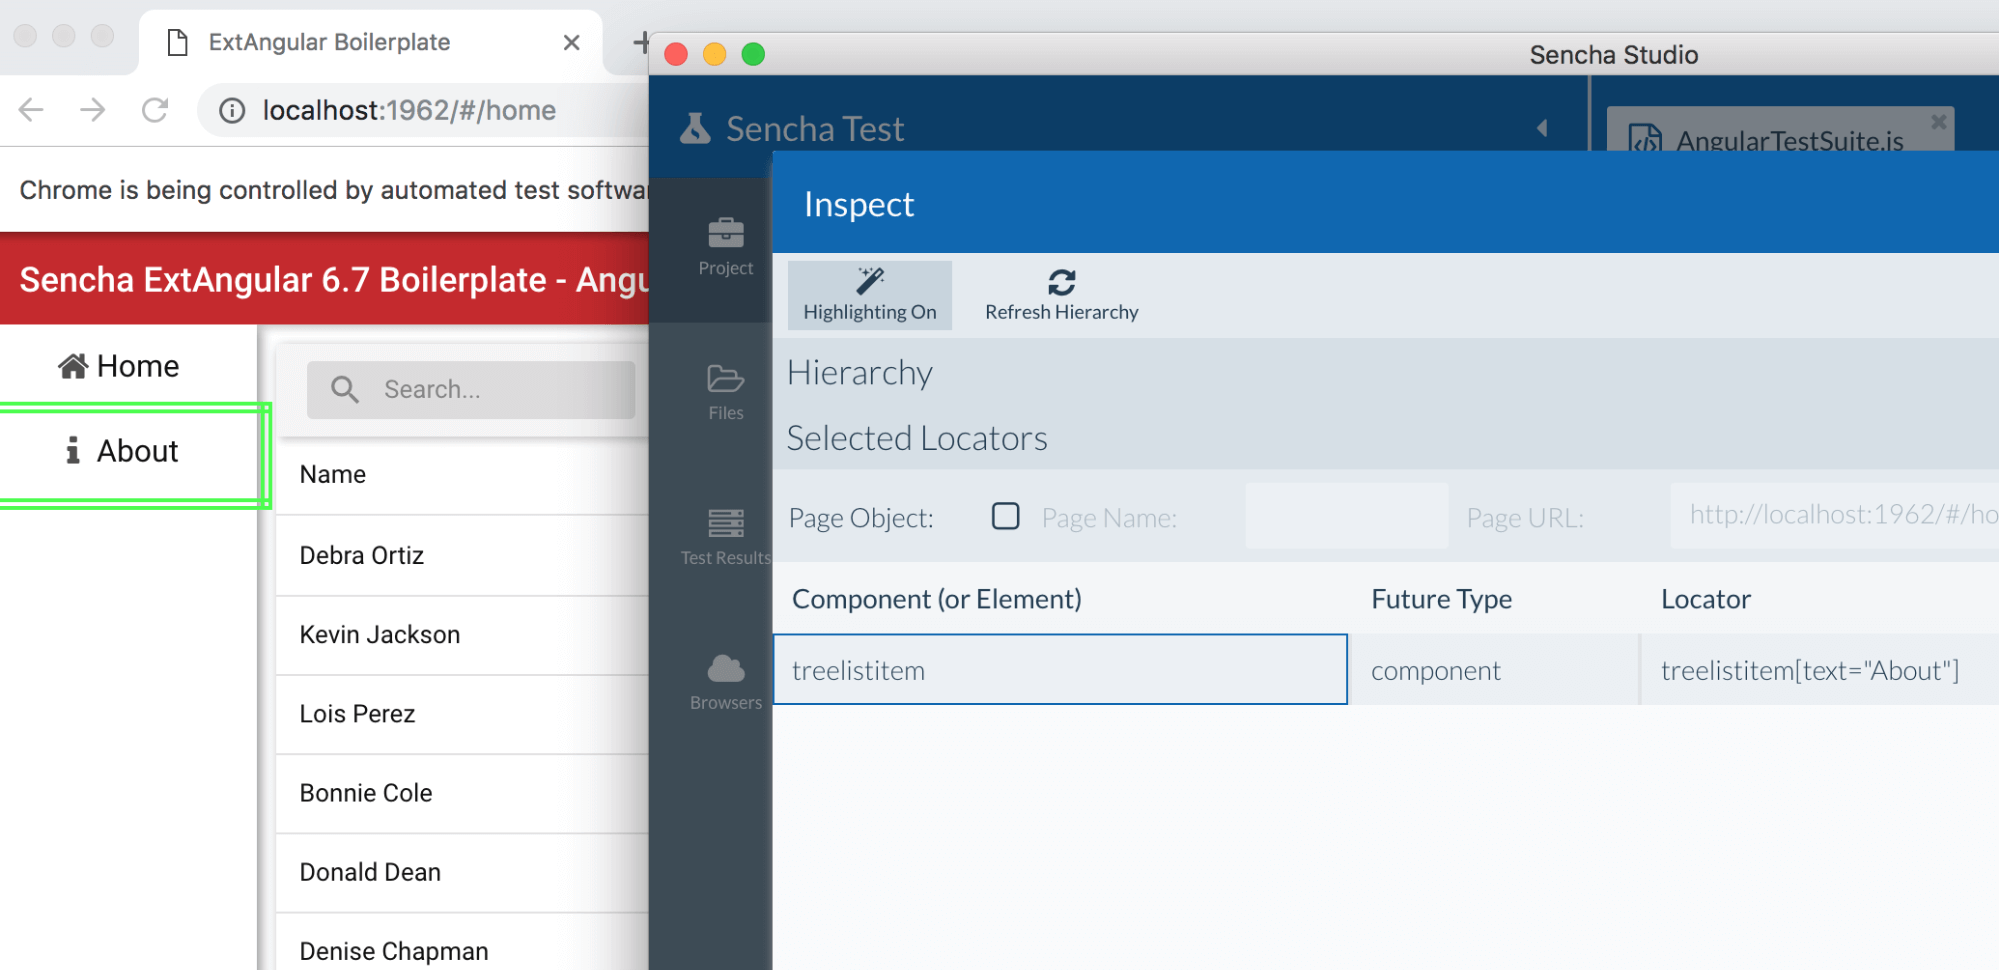The width and height of the screenshot is (1999, 970).
Task: Click the Future Type column header
Action: 1441,598
